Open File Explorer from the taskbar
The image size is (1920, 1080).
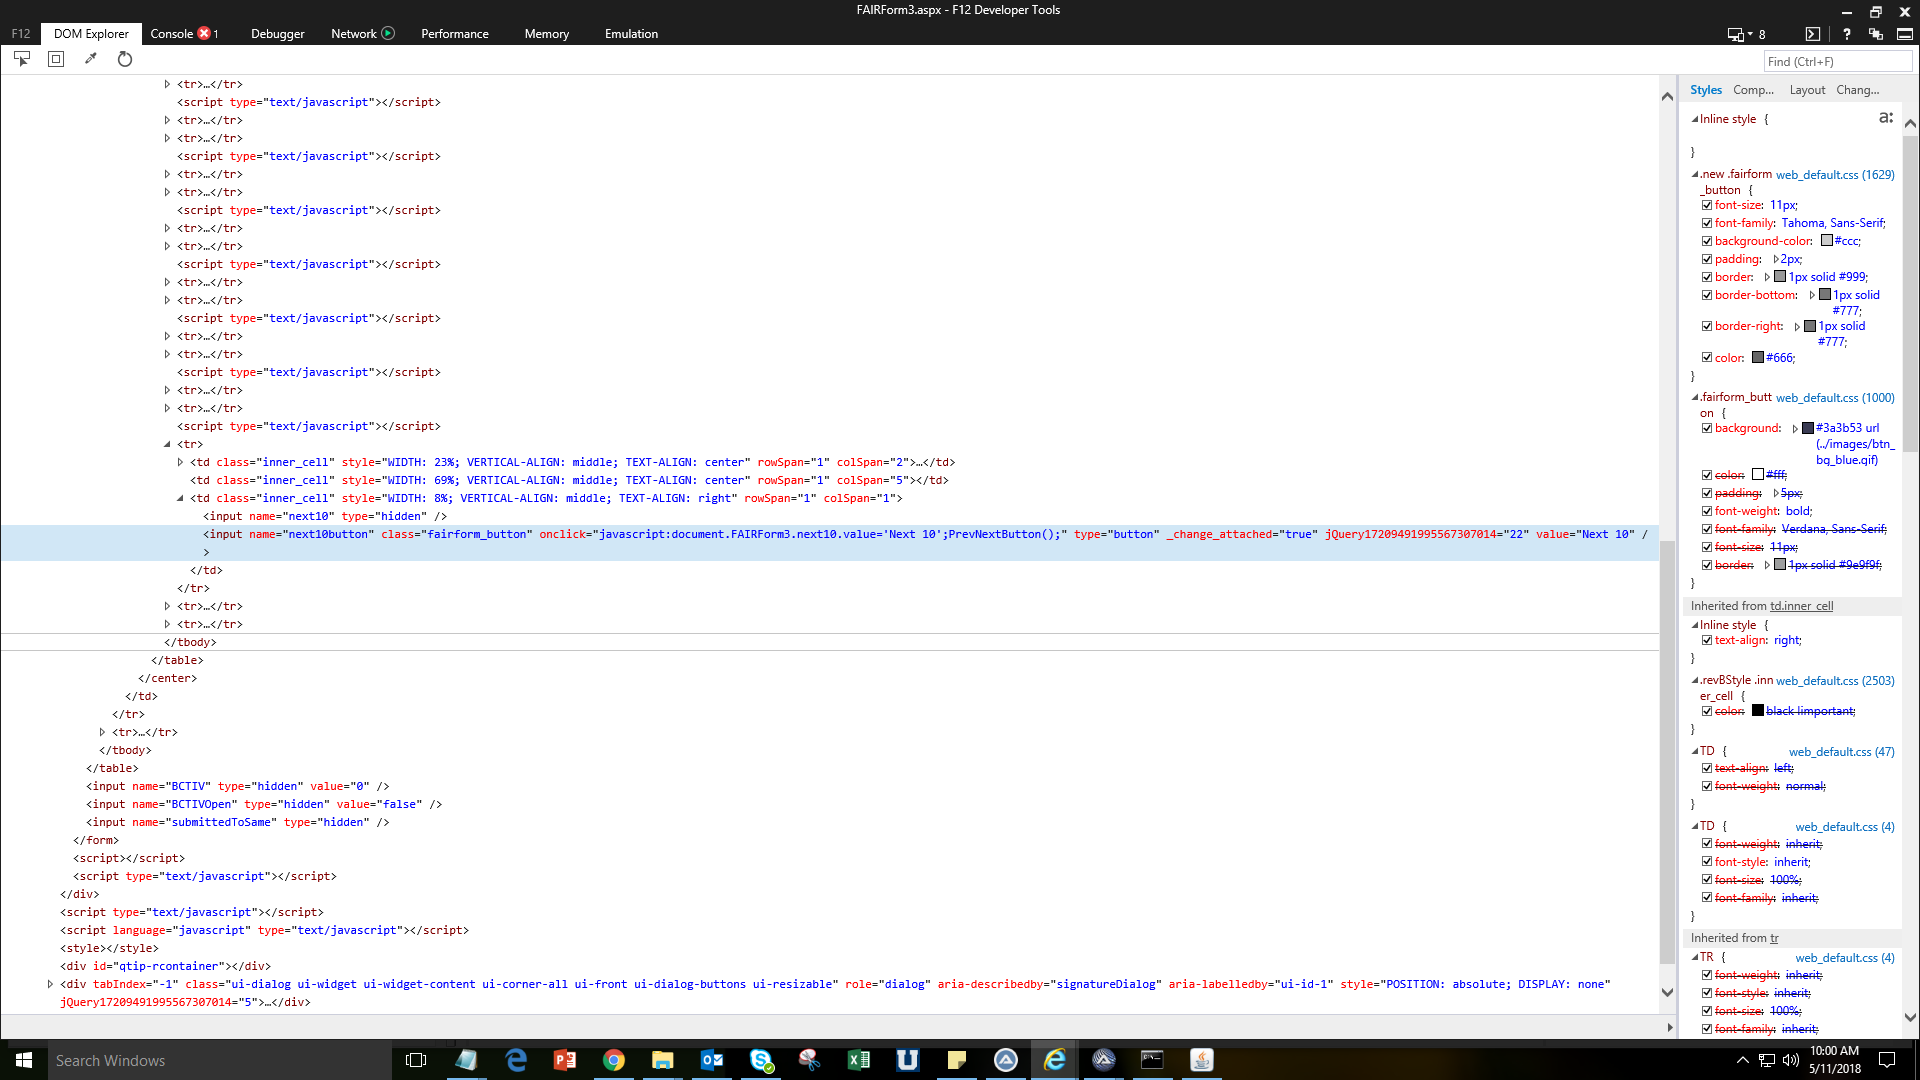pyautogui.click(x=663, y=1060)
